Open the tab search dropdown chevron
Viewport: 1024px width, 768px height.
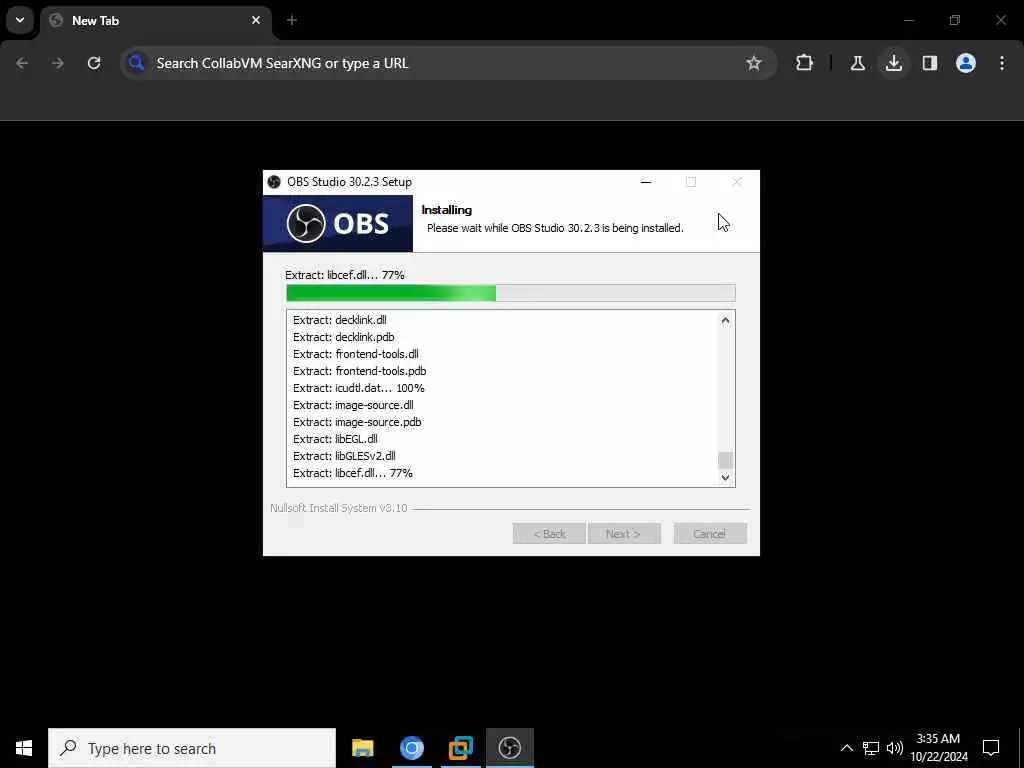click(20, 20)
